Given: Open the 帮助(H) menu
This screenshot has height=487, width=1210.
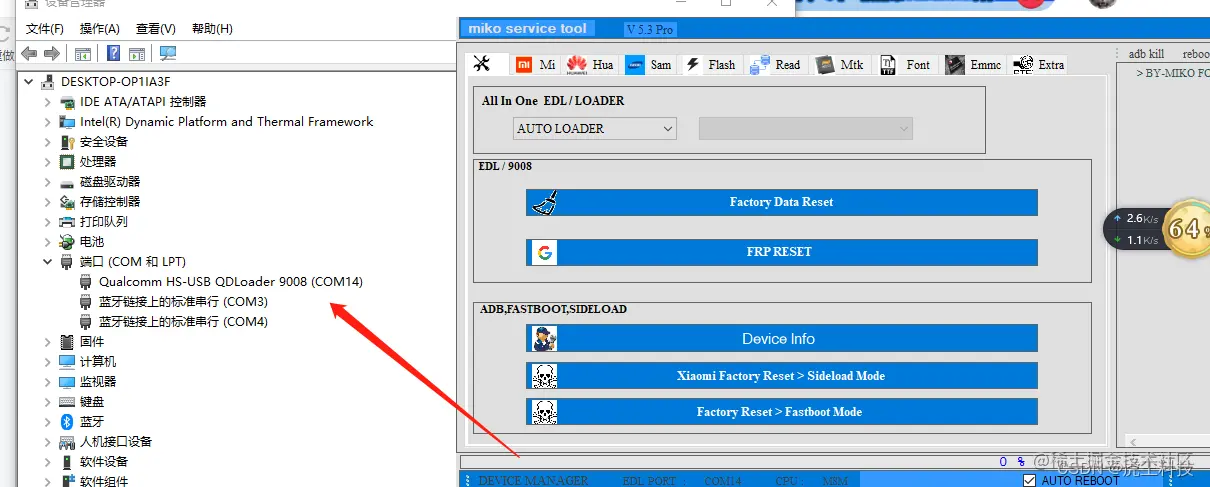Looking at the screenshot, I should [212, 29].
